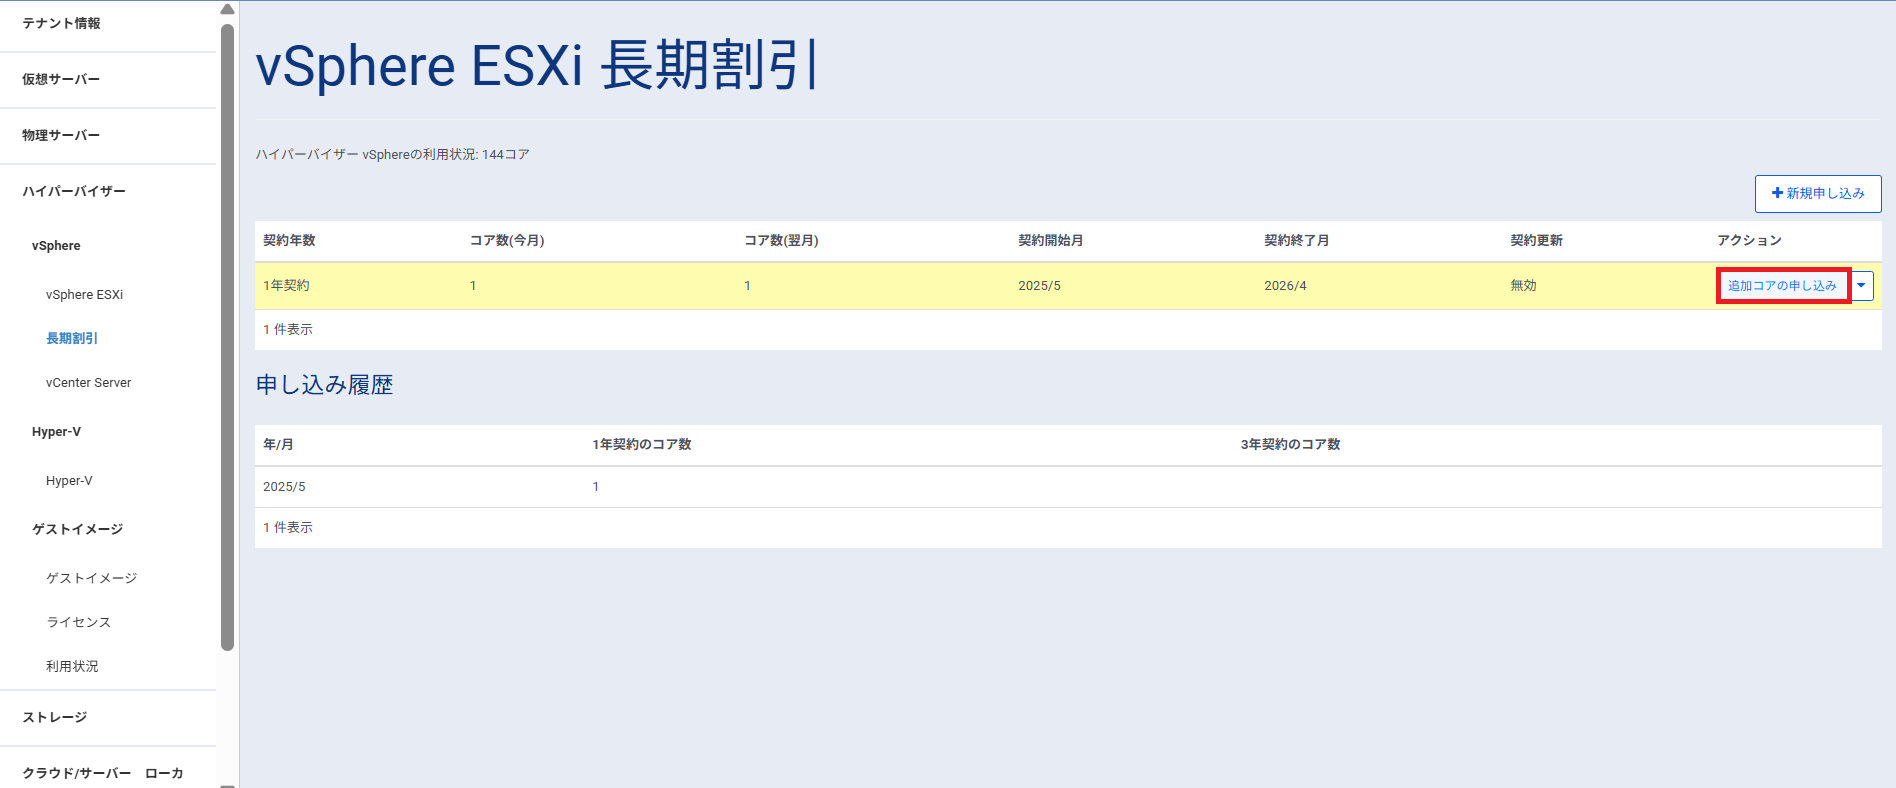The image size is (1896, 788).
Task: Expand the action dropdown arrow beside 追加コアの申し込み
Action: coord(1861,286)
